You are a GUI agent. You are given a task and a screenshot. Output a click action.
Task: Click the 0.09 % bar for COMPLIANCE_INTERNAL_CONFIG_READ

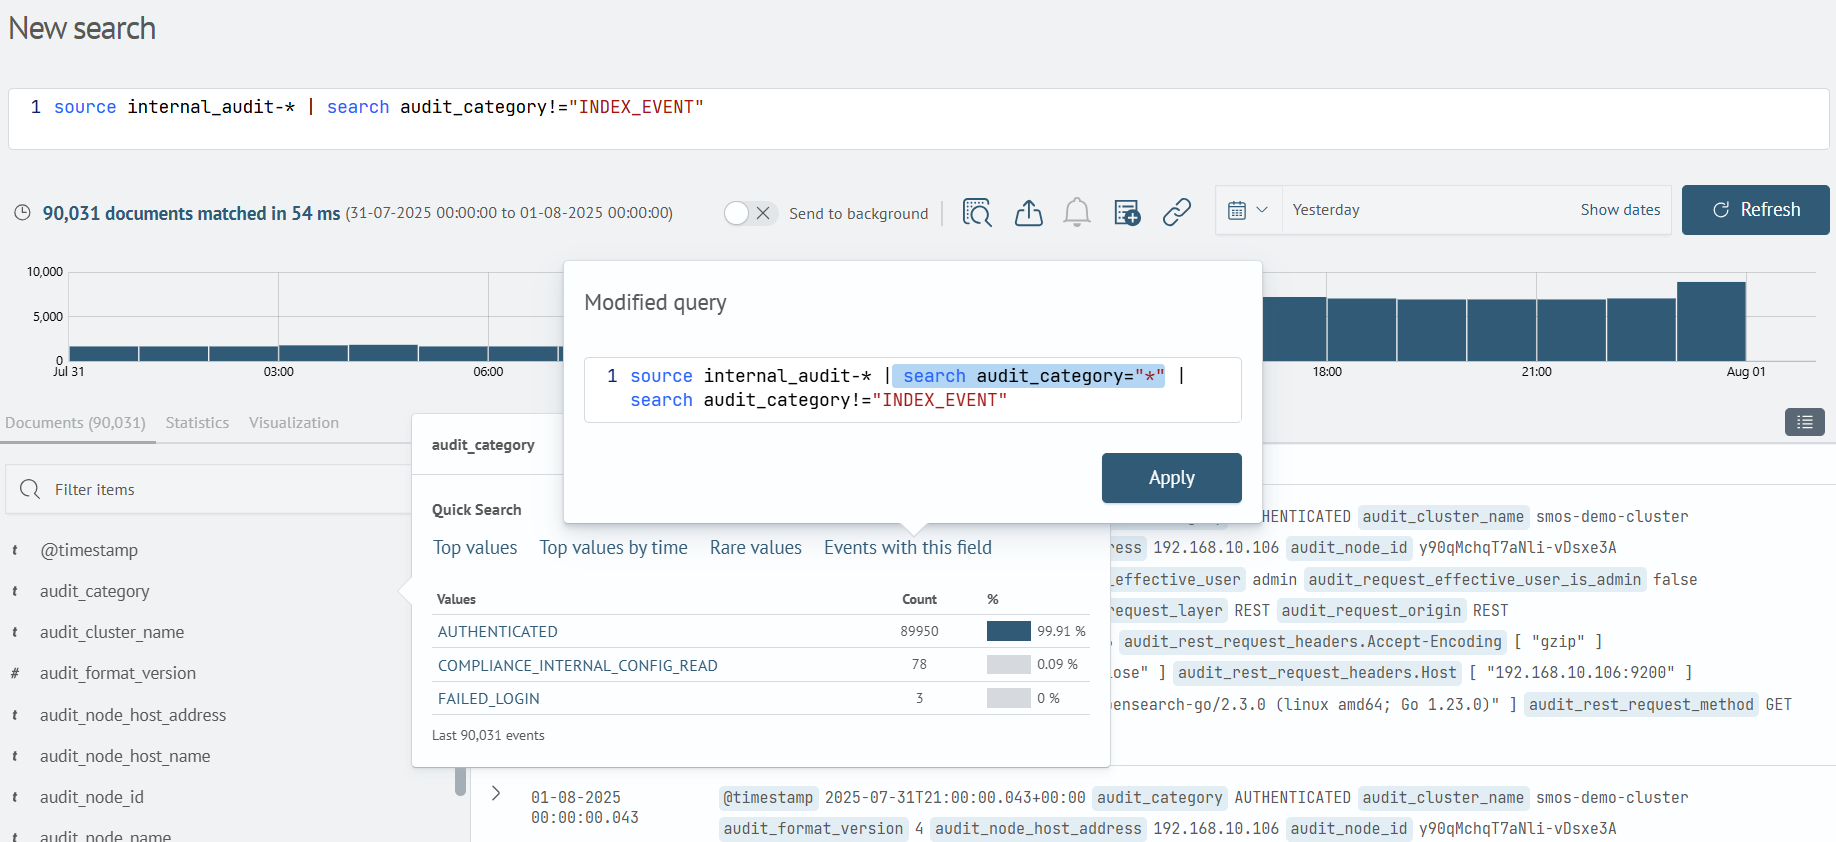pyautogui.click(x=1008, y=664)
